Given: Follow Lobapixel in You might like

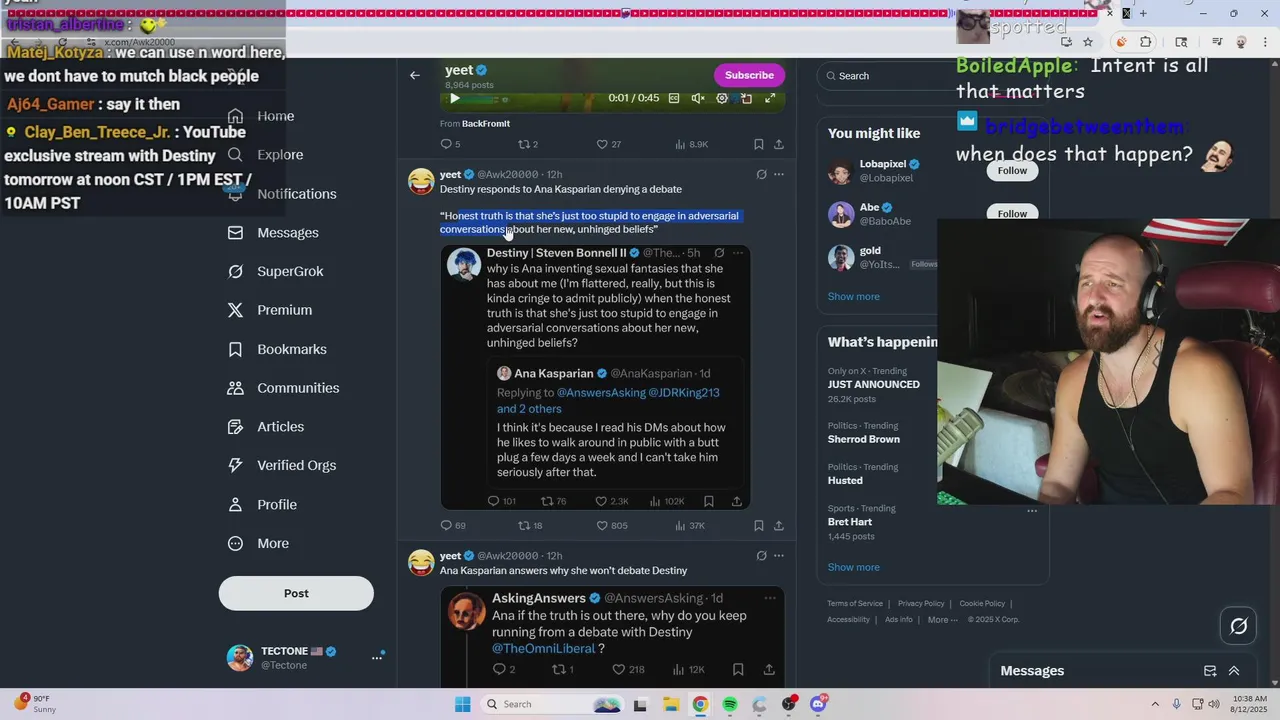Looking at the screenshot, I should (x=1012, y=170).
